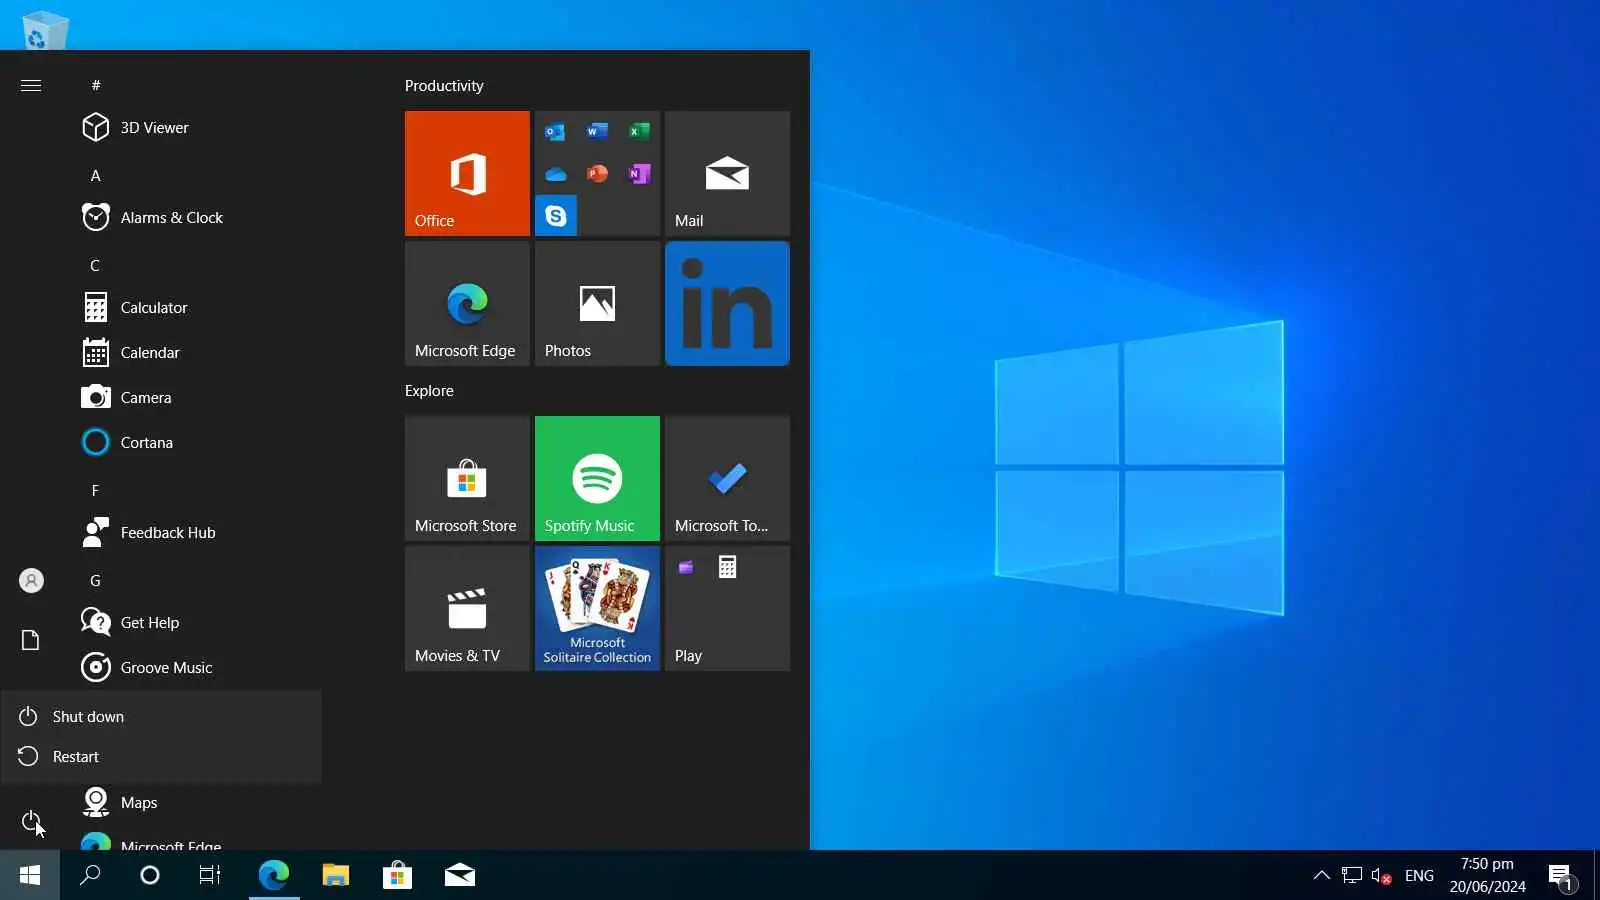
Task: Select Restart from power menu
Action: (x=161, y=756)
